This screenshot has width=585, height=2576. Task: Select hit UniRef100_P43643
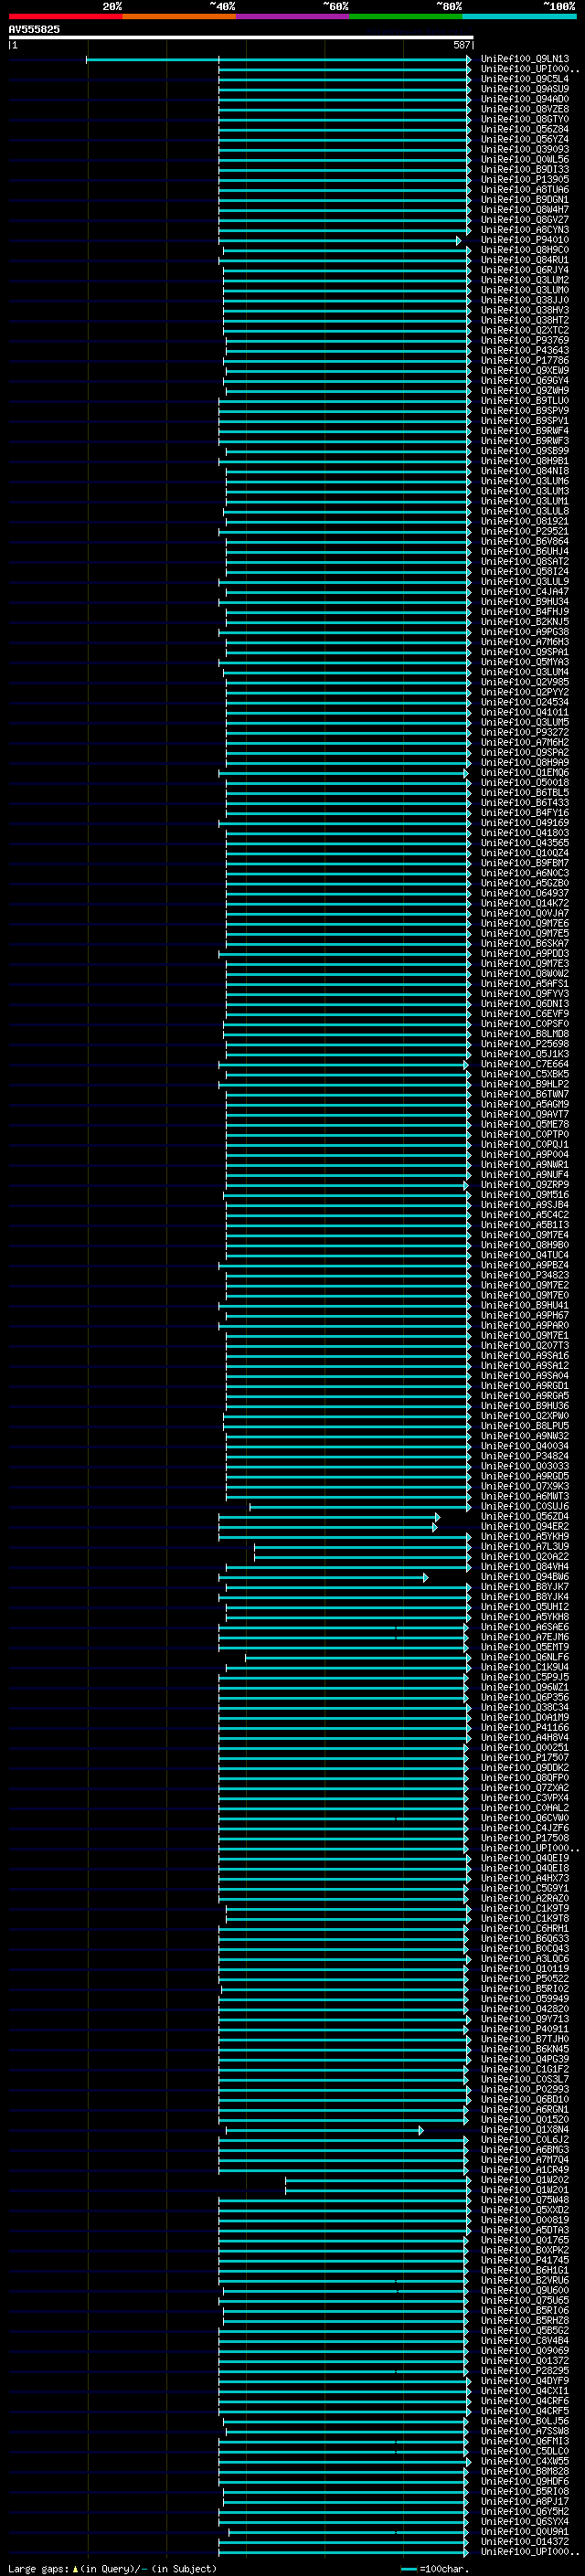click(x=525, y=350)
